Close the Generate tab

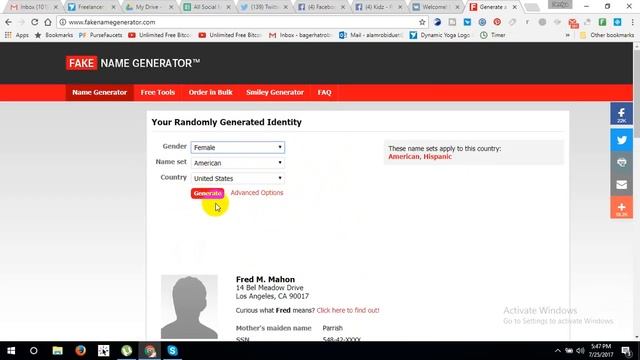[x=515, y=7]
